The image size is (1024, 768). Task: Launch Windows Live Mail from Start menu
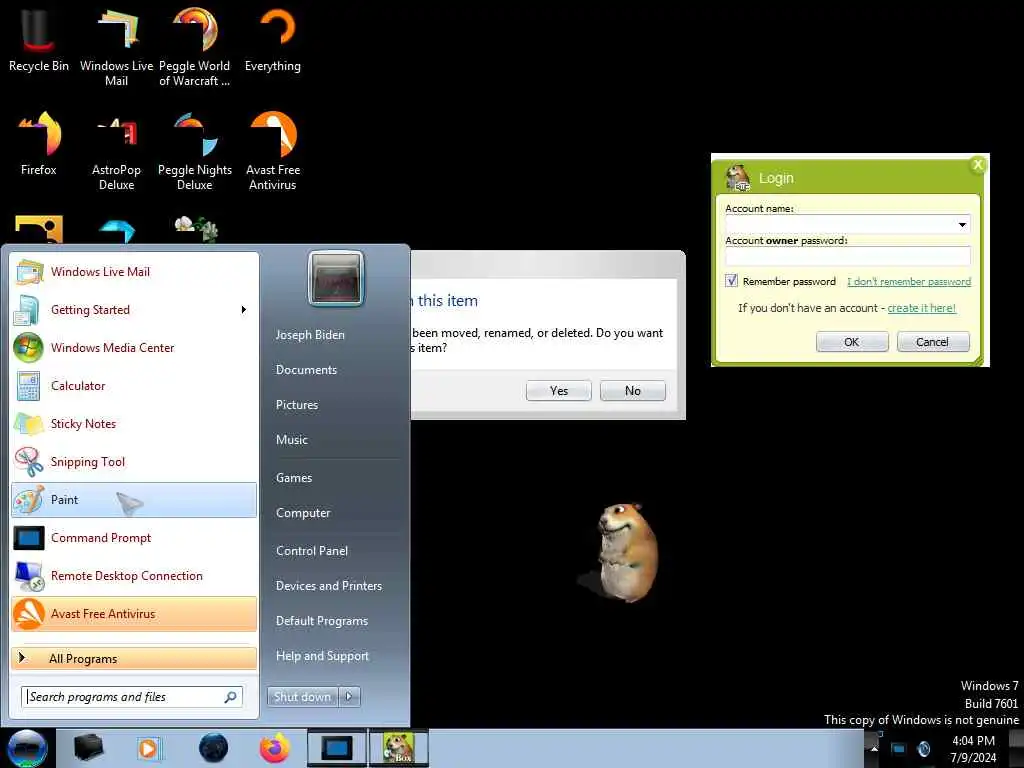pos(134,272)
